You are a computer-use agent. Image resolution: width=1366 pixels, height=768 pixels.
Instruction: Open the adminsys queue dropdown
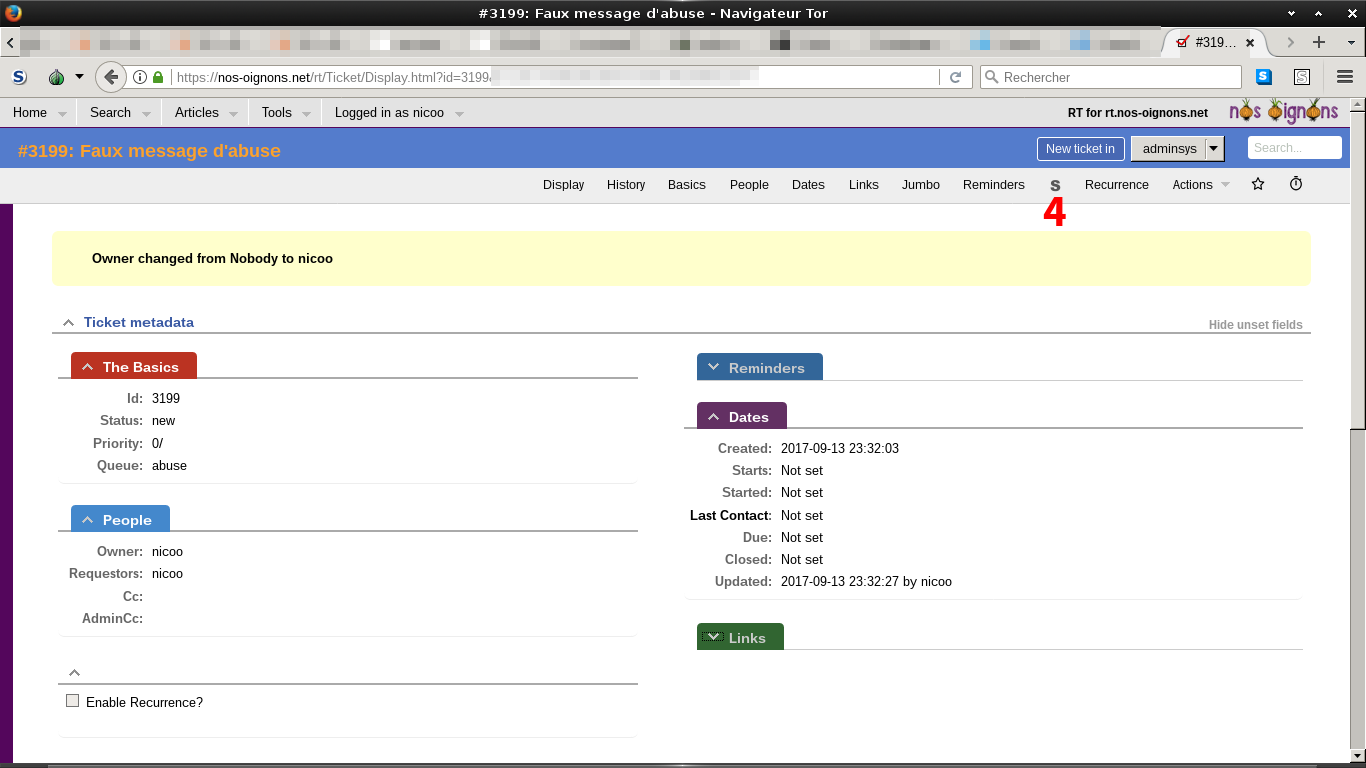1214,148
